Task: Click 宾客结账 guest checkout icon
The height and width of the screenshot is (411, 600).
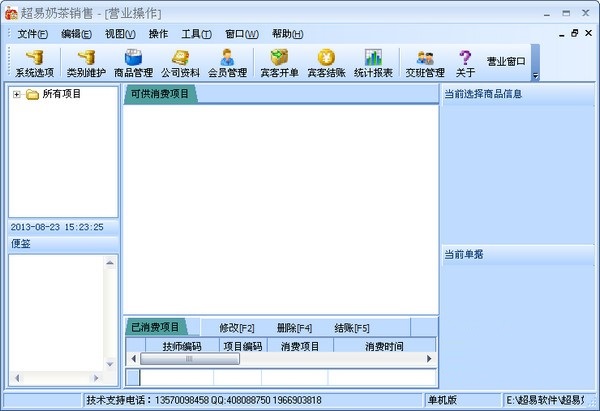Action: point(326,63)
